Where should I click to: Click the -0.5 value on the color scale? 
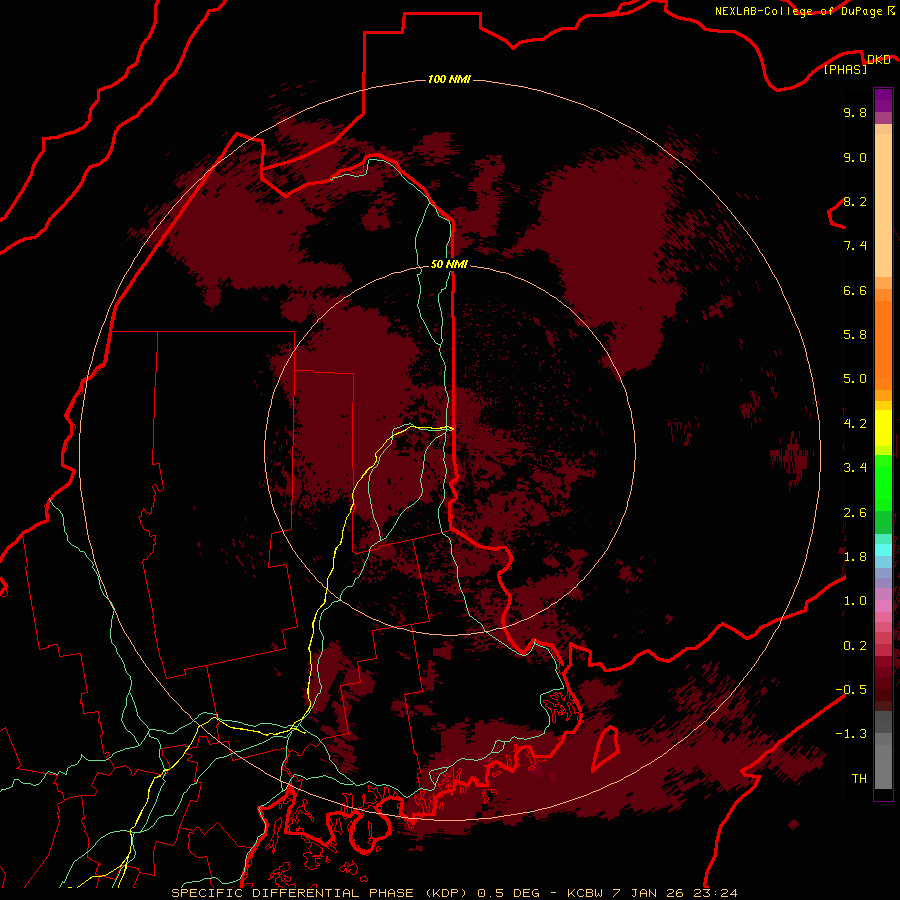pyautogui.click(x=851, y=690)
